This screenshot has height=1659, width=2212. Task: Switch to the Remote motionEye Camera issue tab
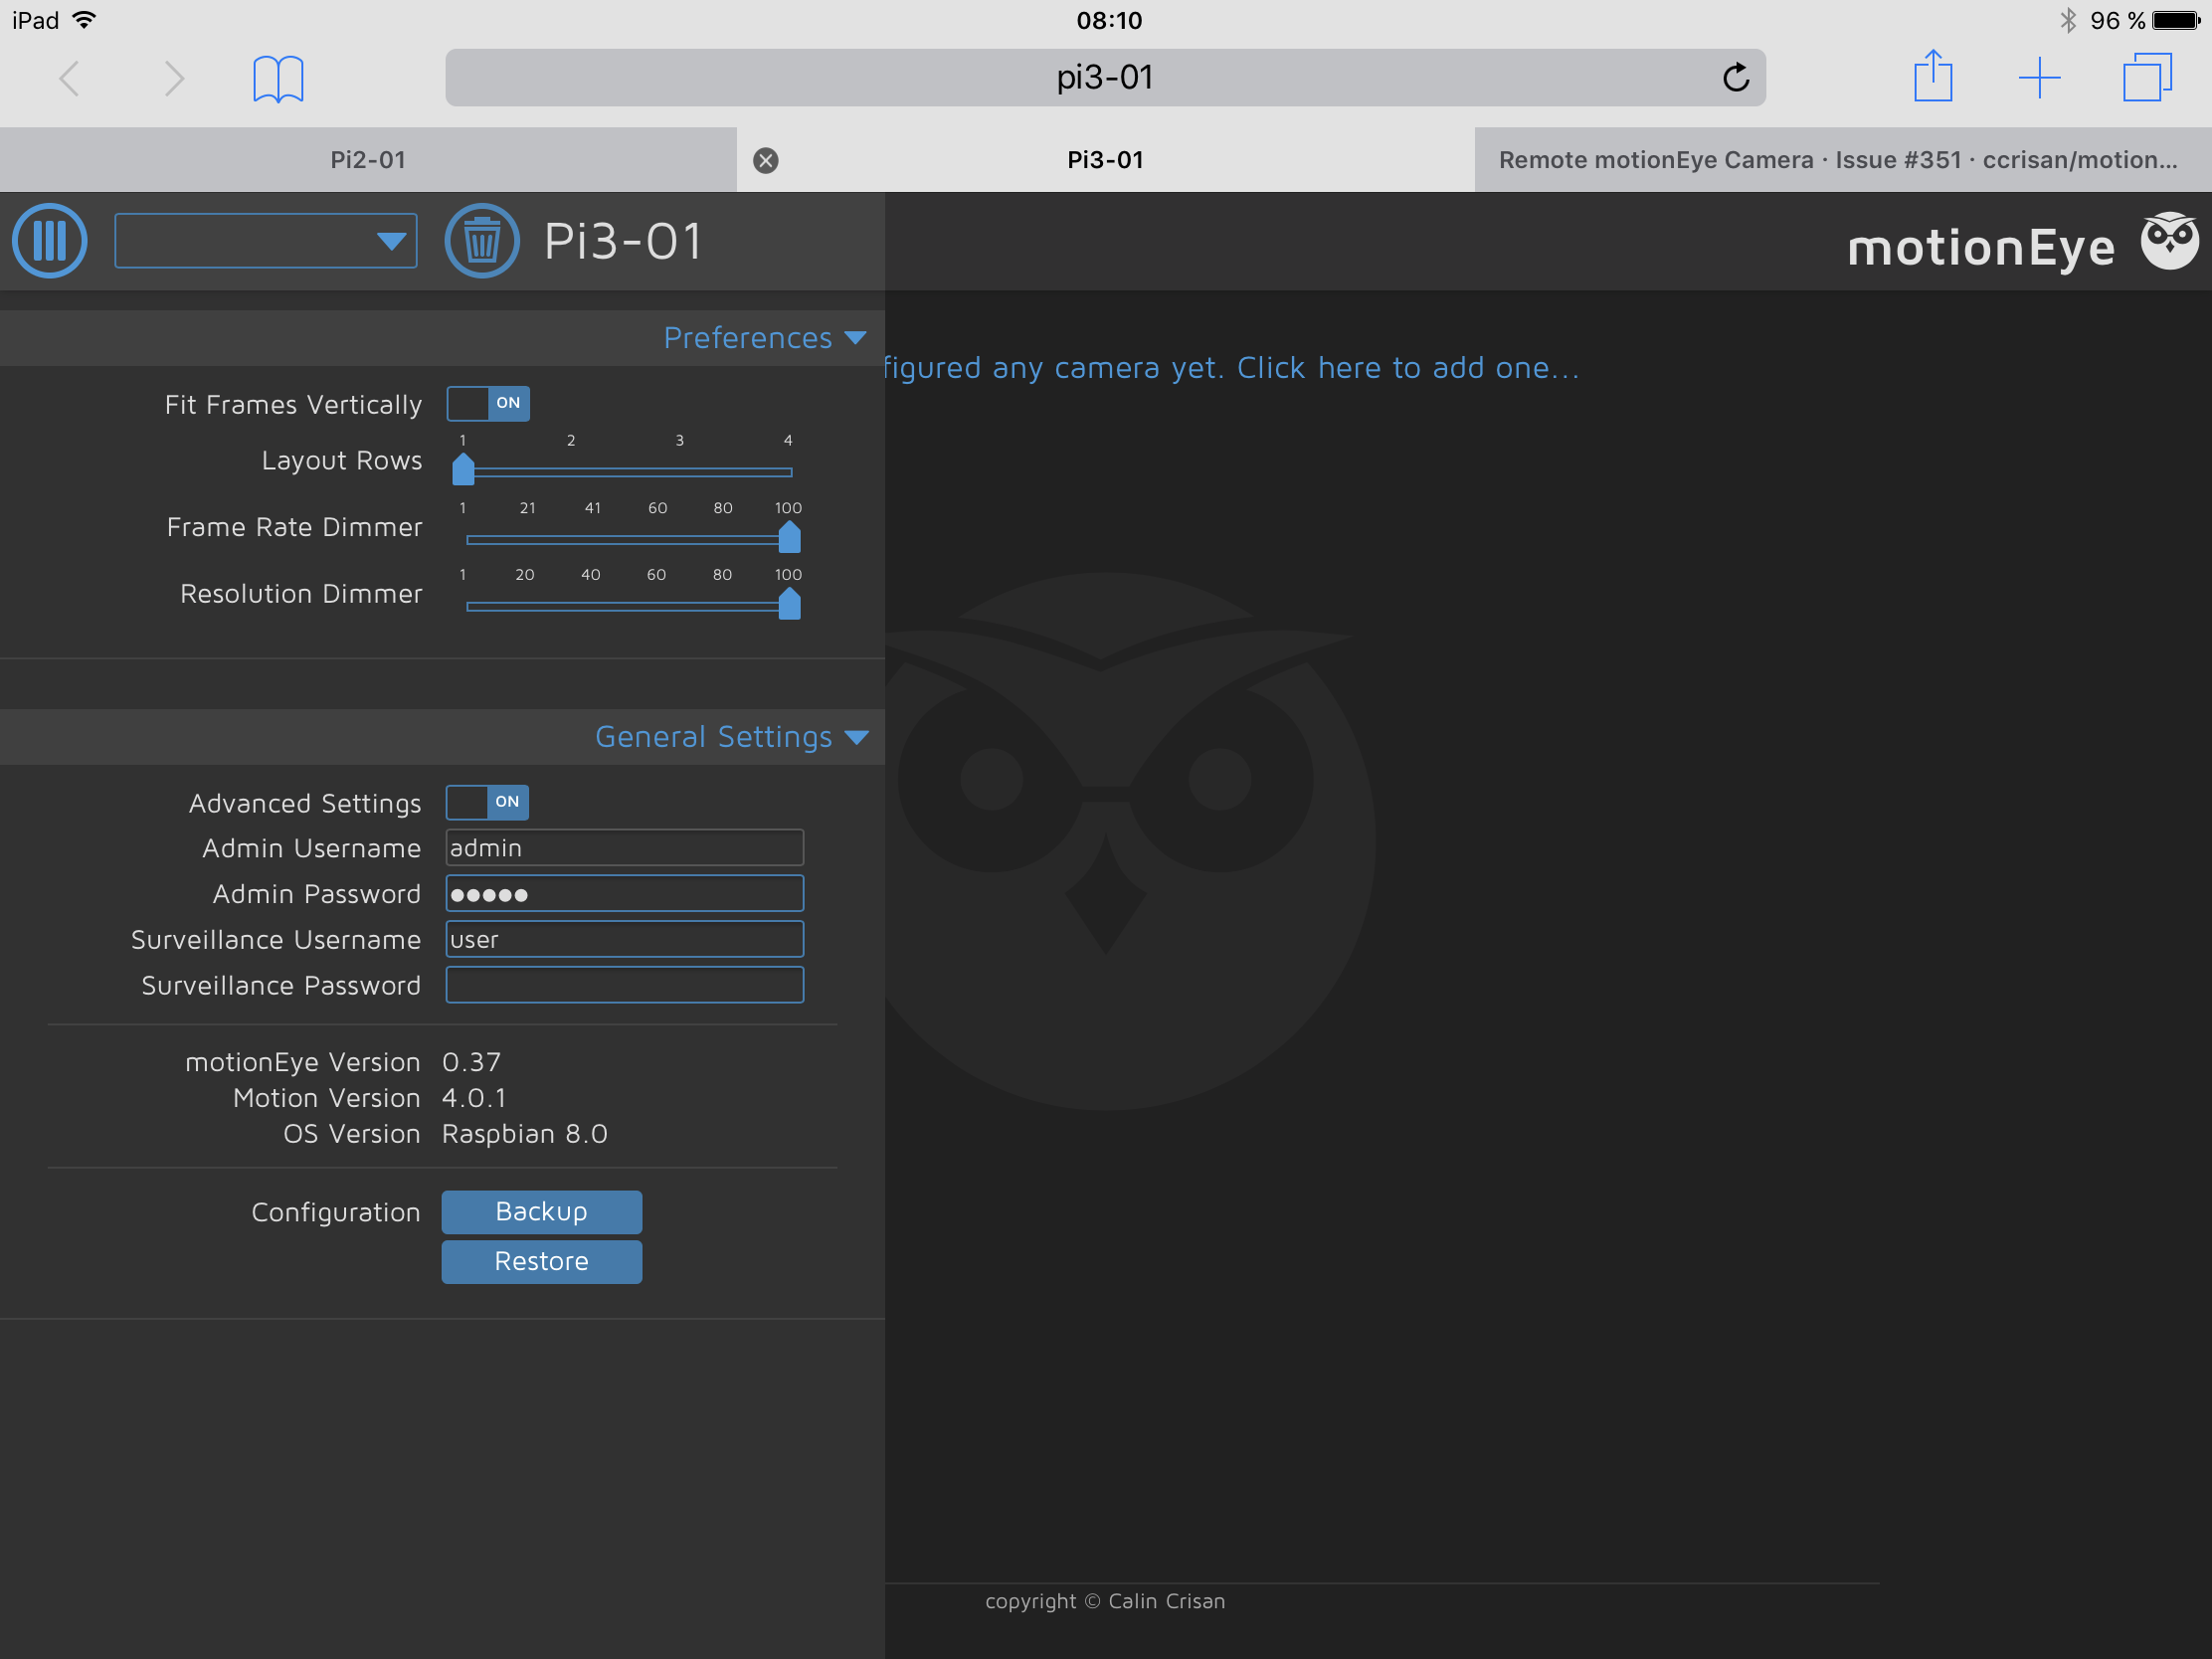pos(1840,159)
